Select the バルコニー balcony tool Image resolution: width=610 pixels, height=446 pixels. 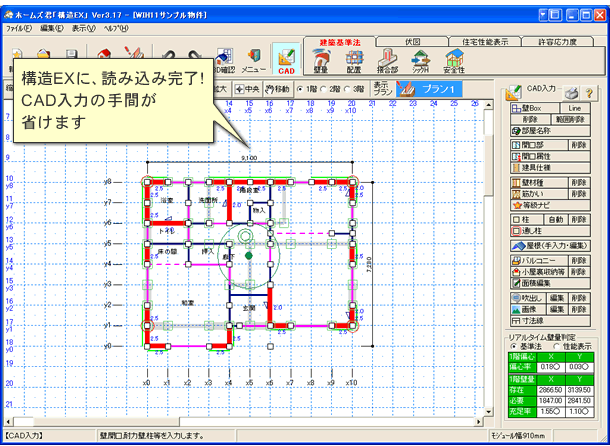[539, 260]
